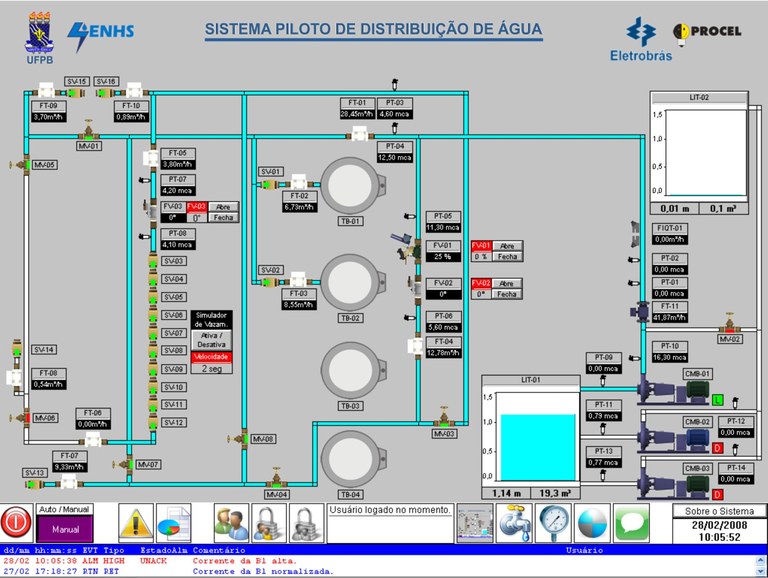768x578 pixels.
Task: Toggle the CMB-02 red D status indicator
Action: tap(717, 447)
